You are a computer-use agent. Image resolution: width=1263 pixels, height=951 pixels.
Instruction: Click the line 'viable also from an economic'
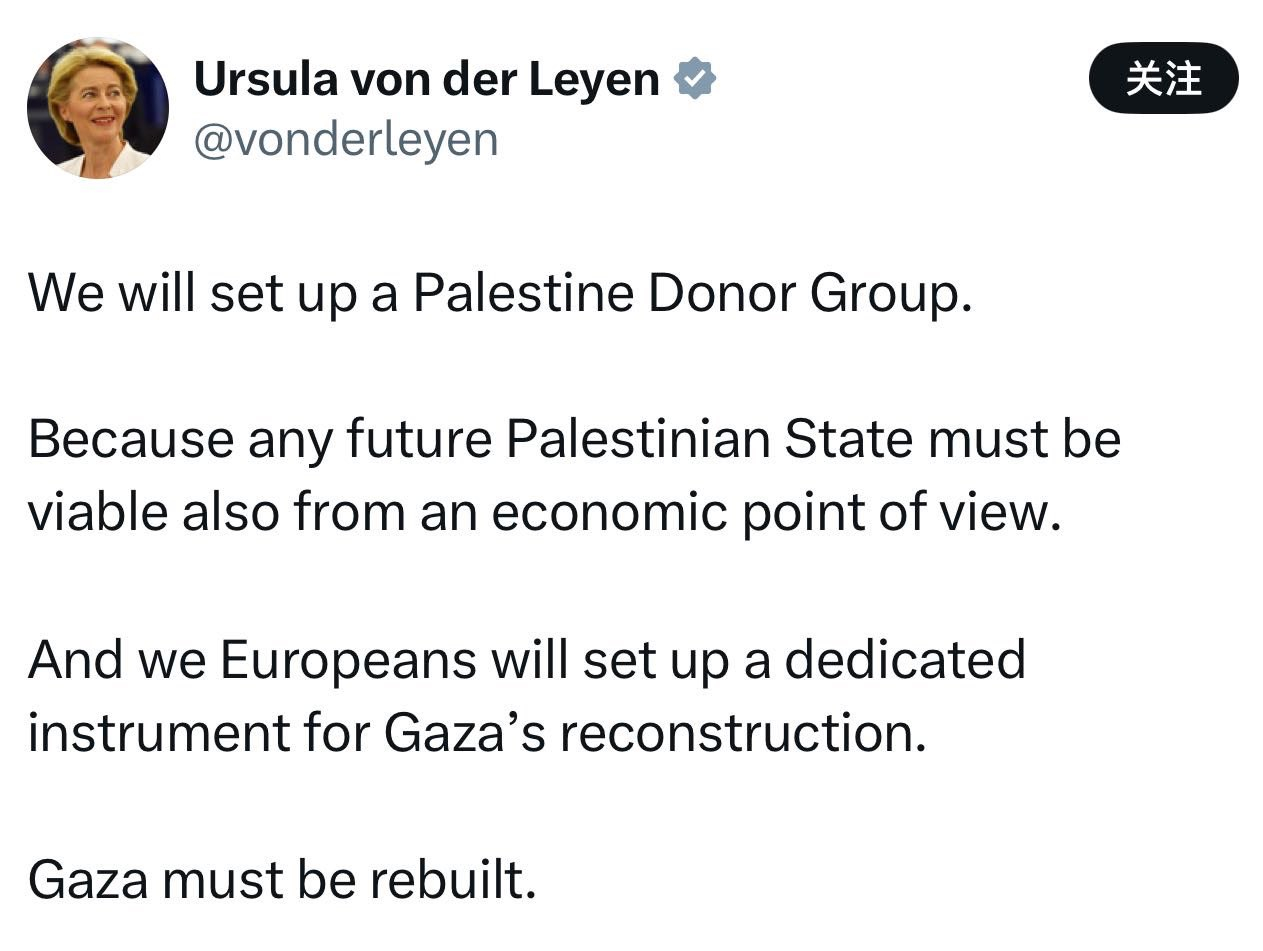click(544, 514)
